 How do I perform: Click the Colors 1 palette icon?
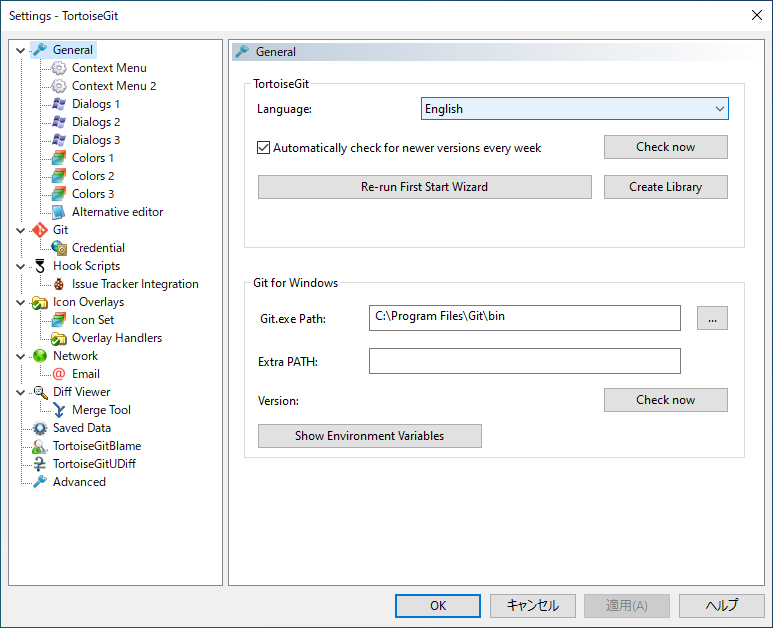[x=59, y=158]
